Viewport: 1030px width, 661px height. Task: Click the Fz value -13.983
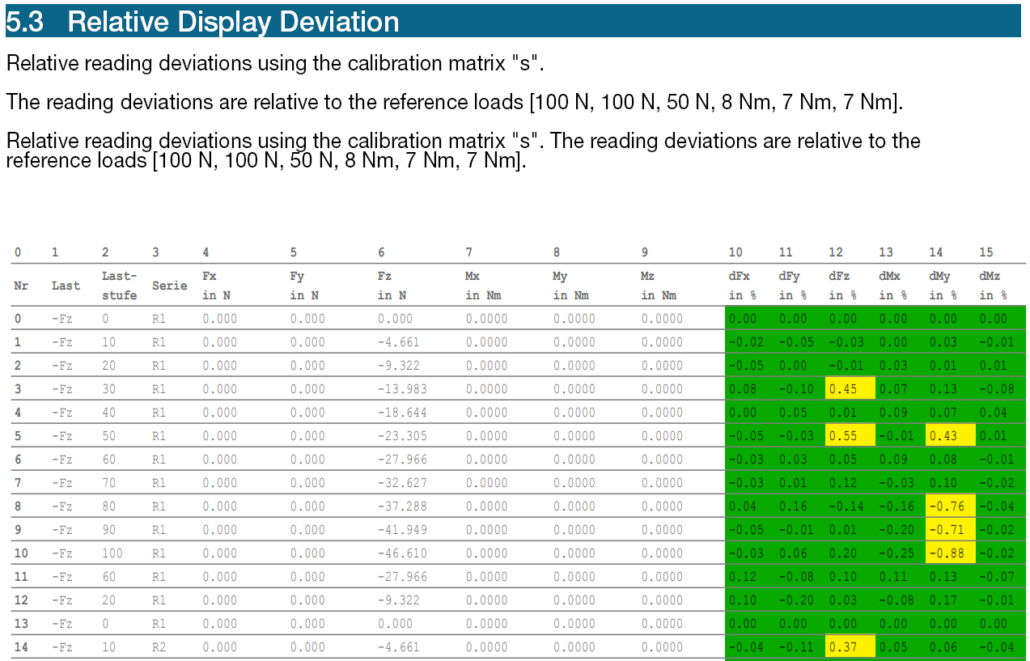tap(402, 389)
